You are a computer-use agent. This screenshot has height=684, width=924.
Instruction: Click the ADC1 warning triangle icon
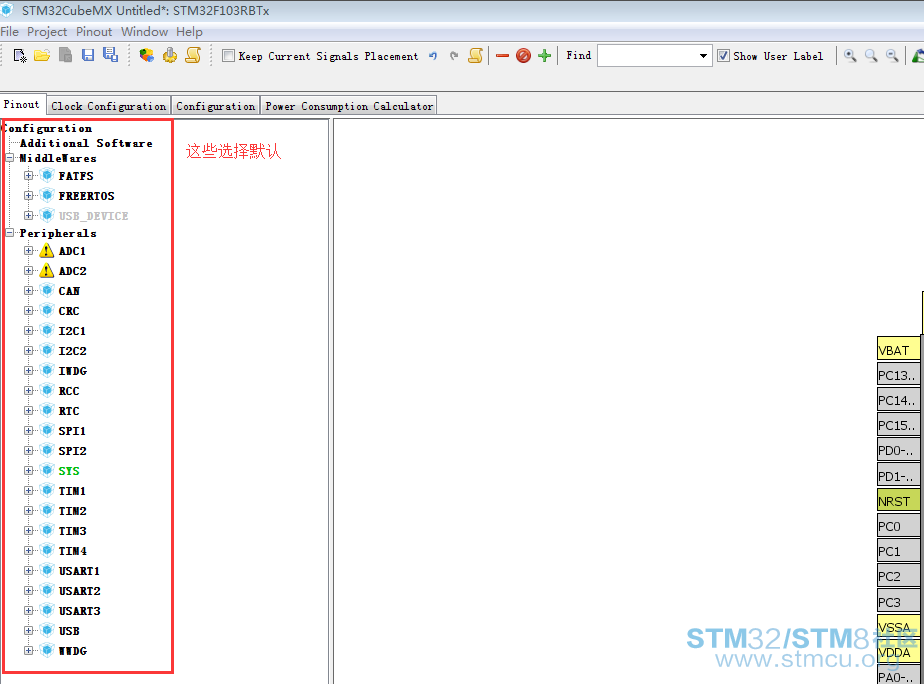[x=47, y=251]
